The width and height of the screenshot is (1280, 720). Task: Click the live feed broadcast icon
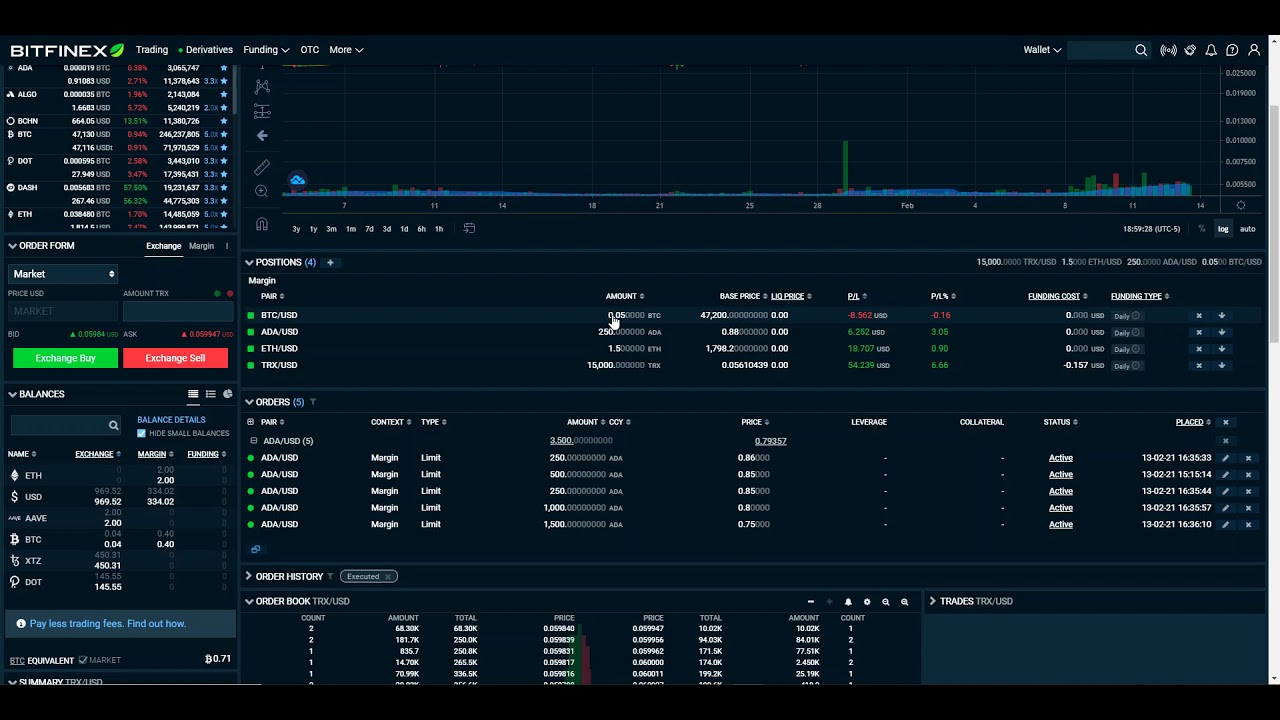point(1168,50)
